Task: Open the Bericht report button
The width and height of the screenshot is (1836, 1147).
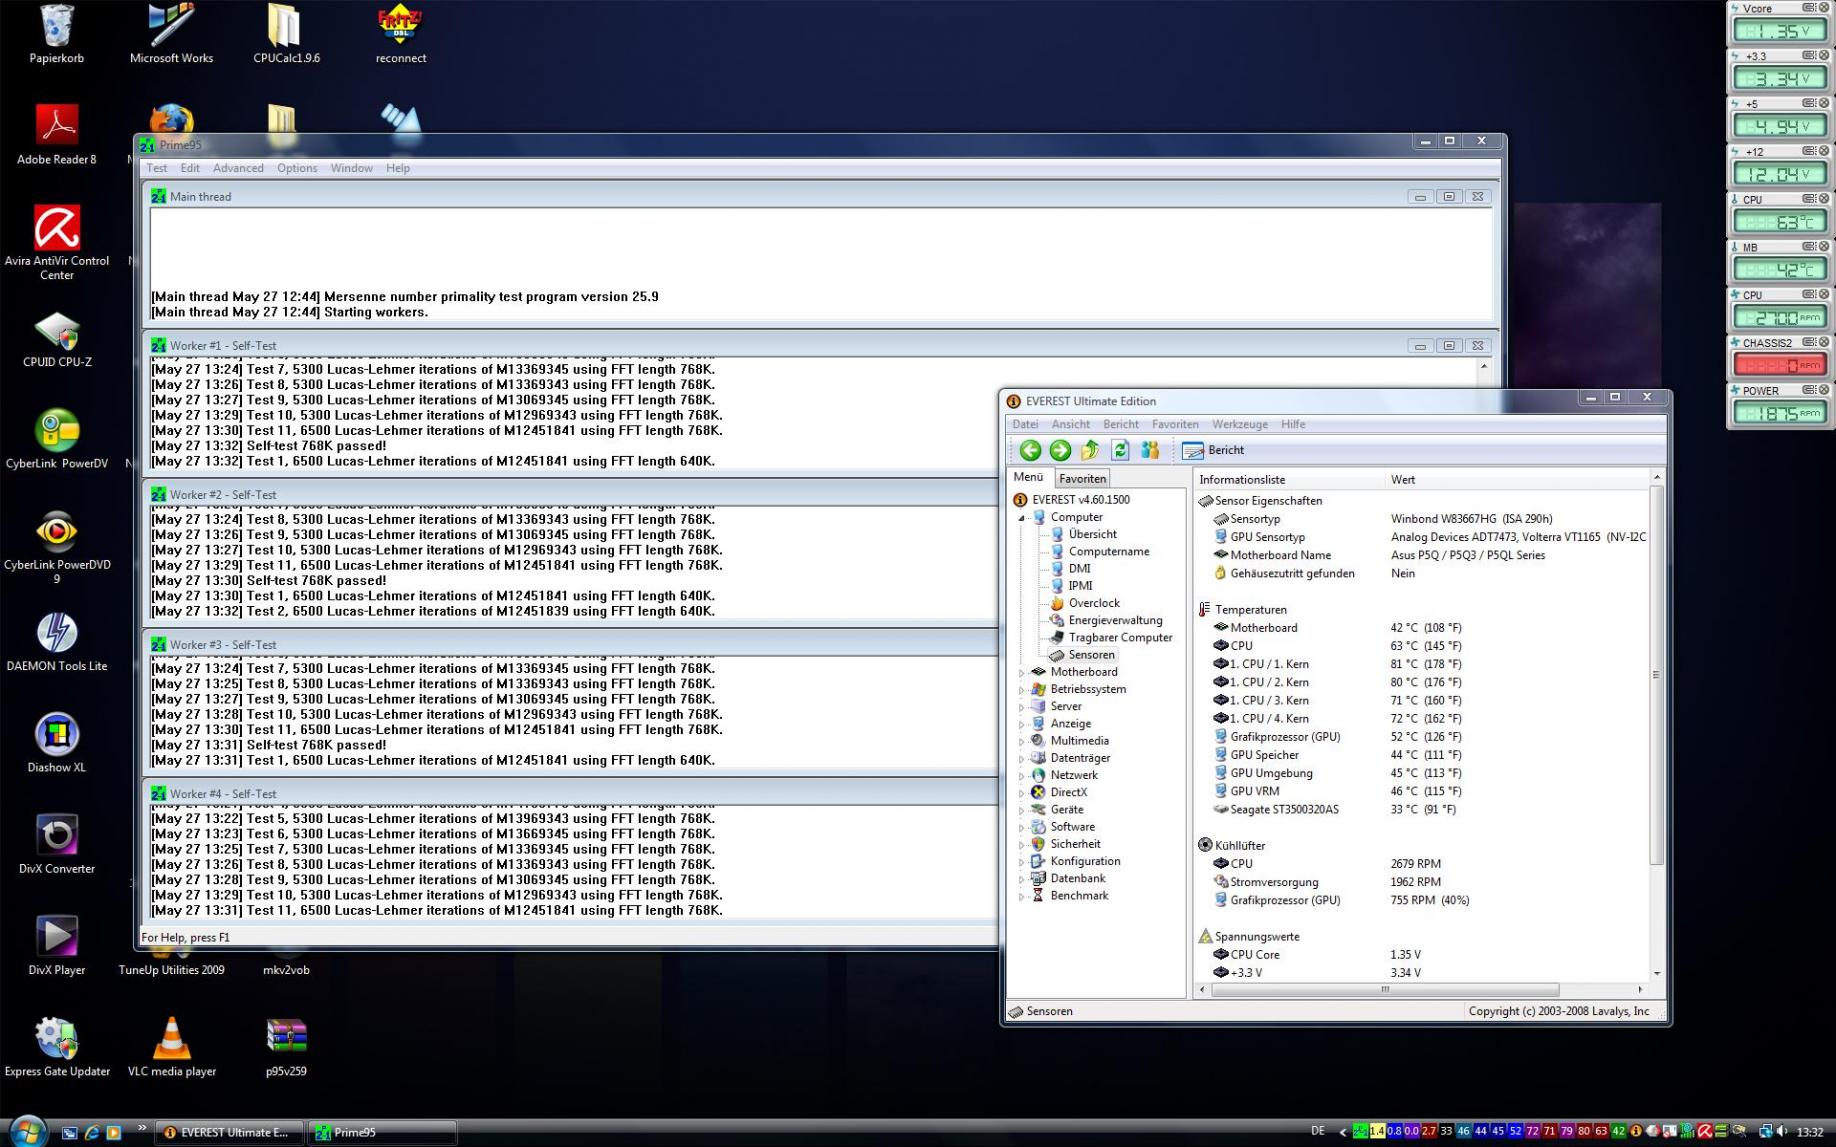Action: (1213, 451)
